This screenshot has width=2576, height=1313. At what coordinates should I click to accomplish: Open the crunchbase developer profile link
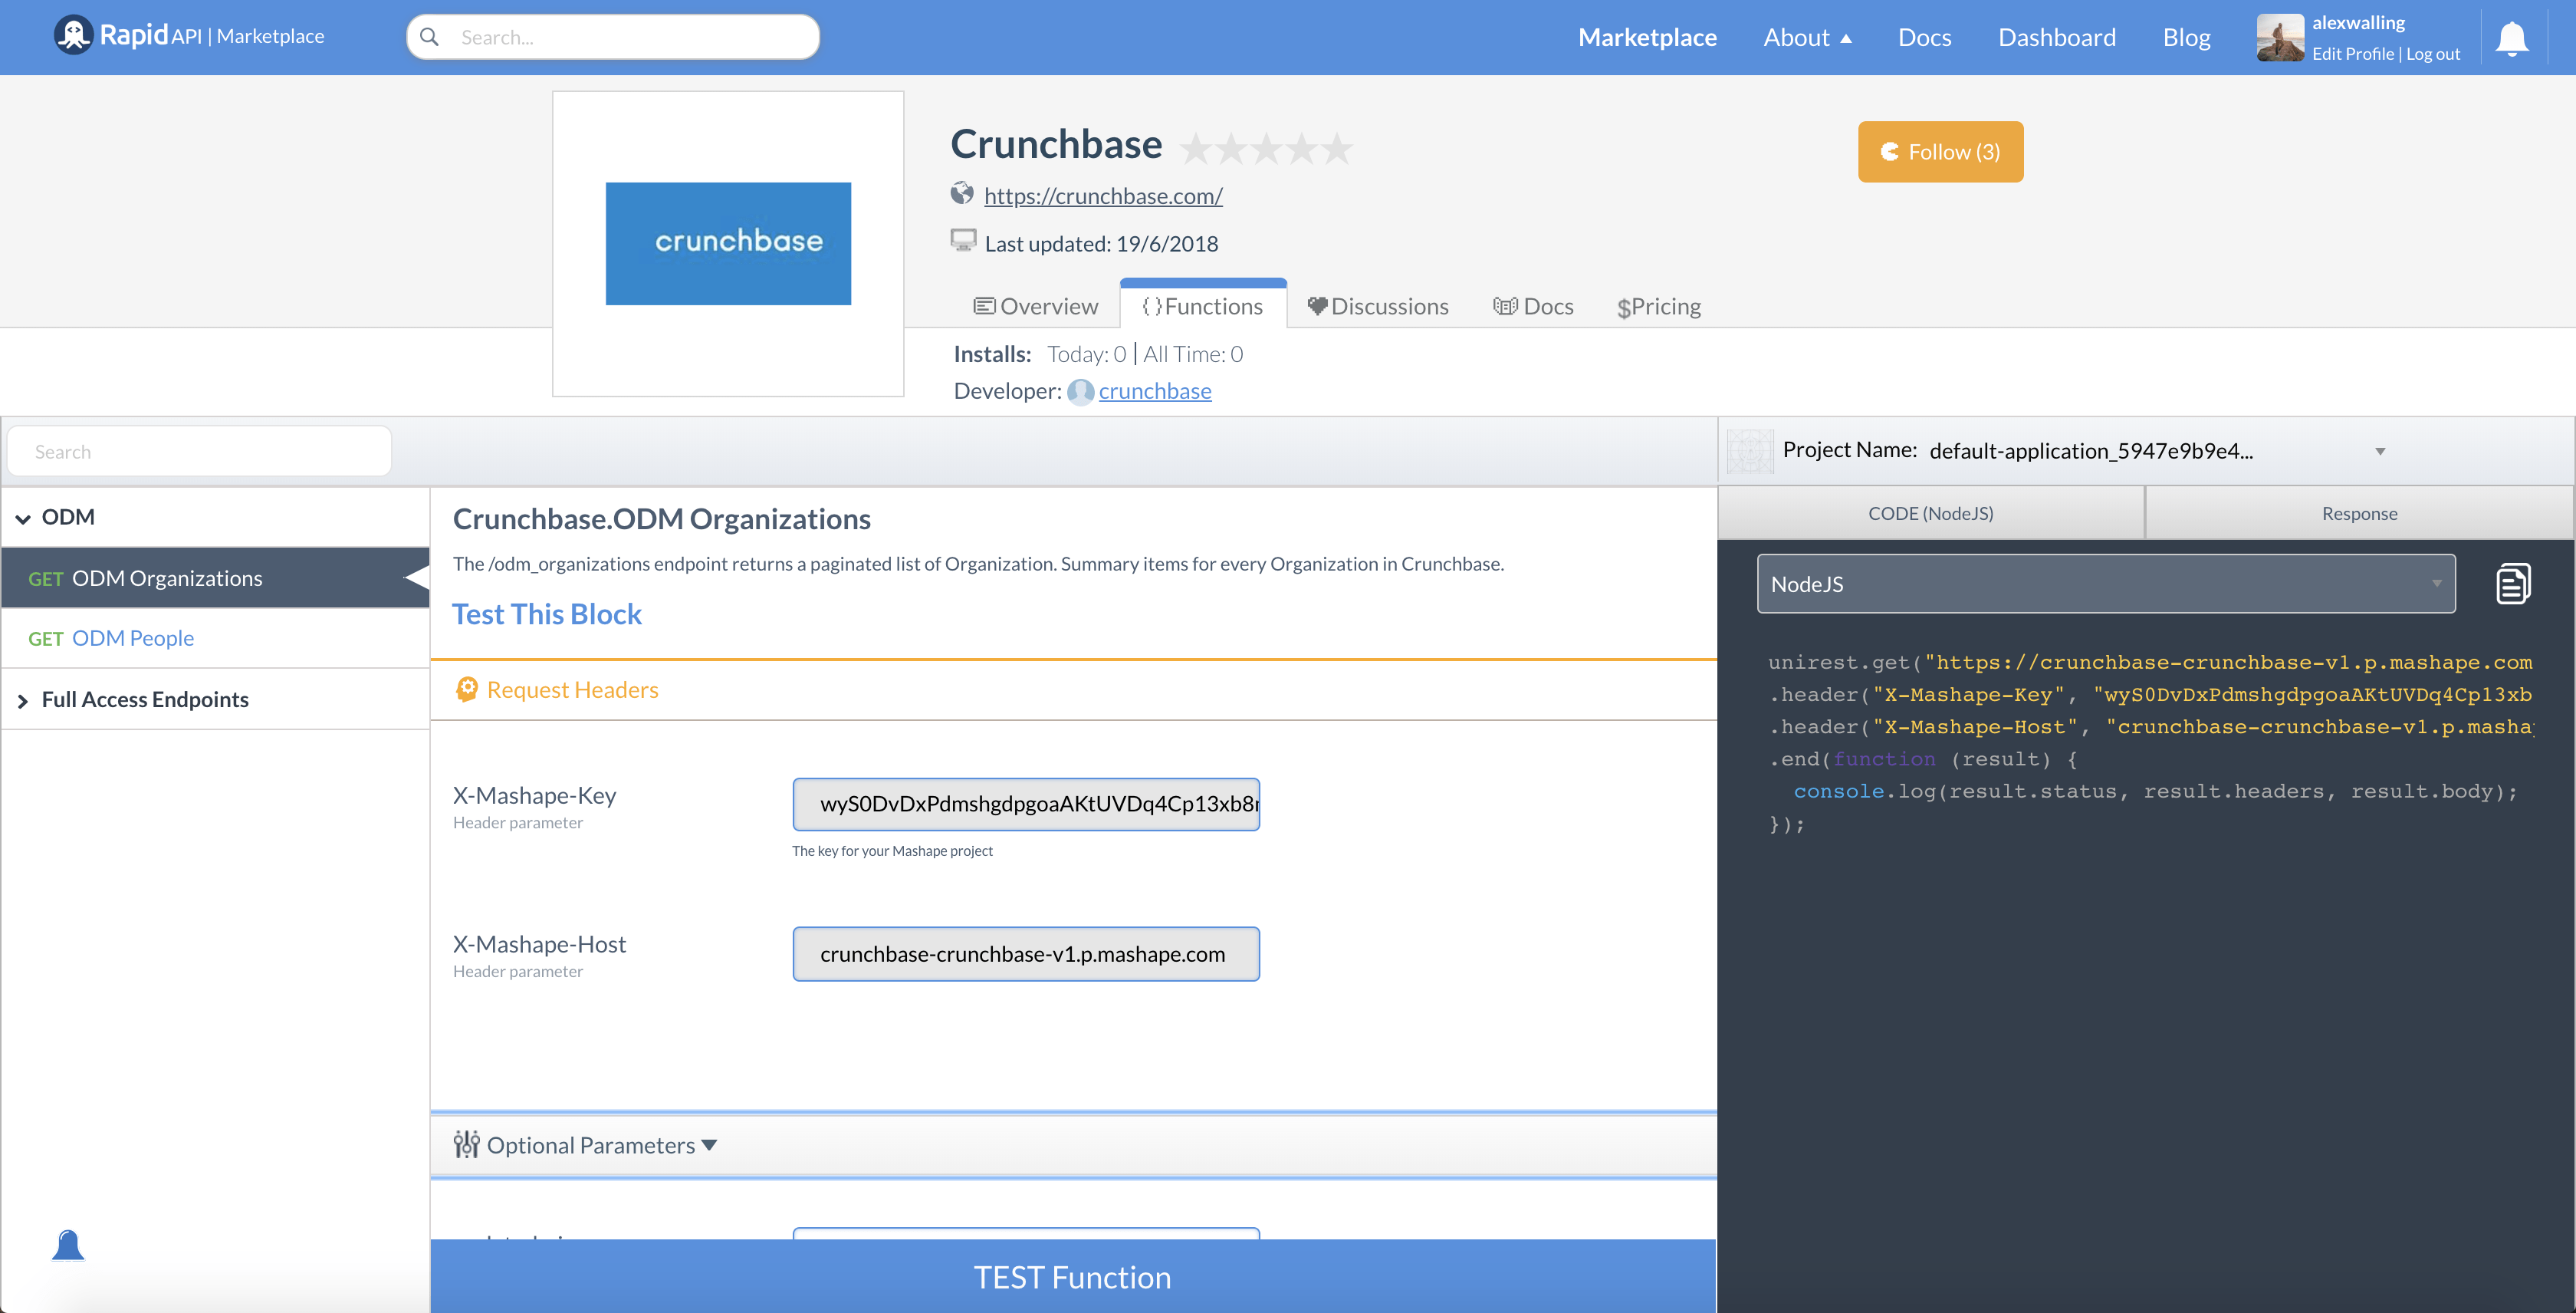coord(1155,391)
